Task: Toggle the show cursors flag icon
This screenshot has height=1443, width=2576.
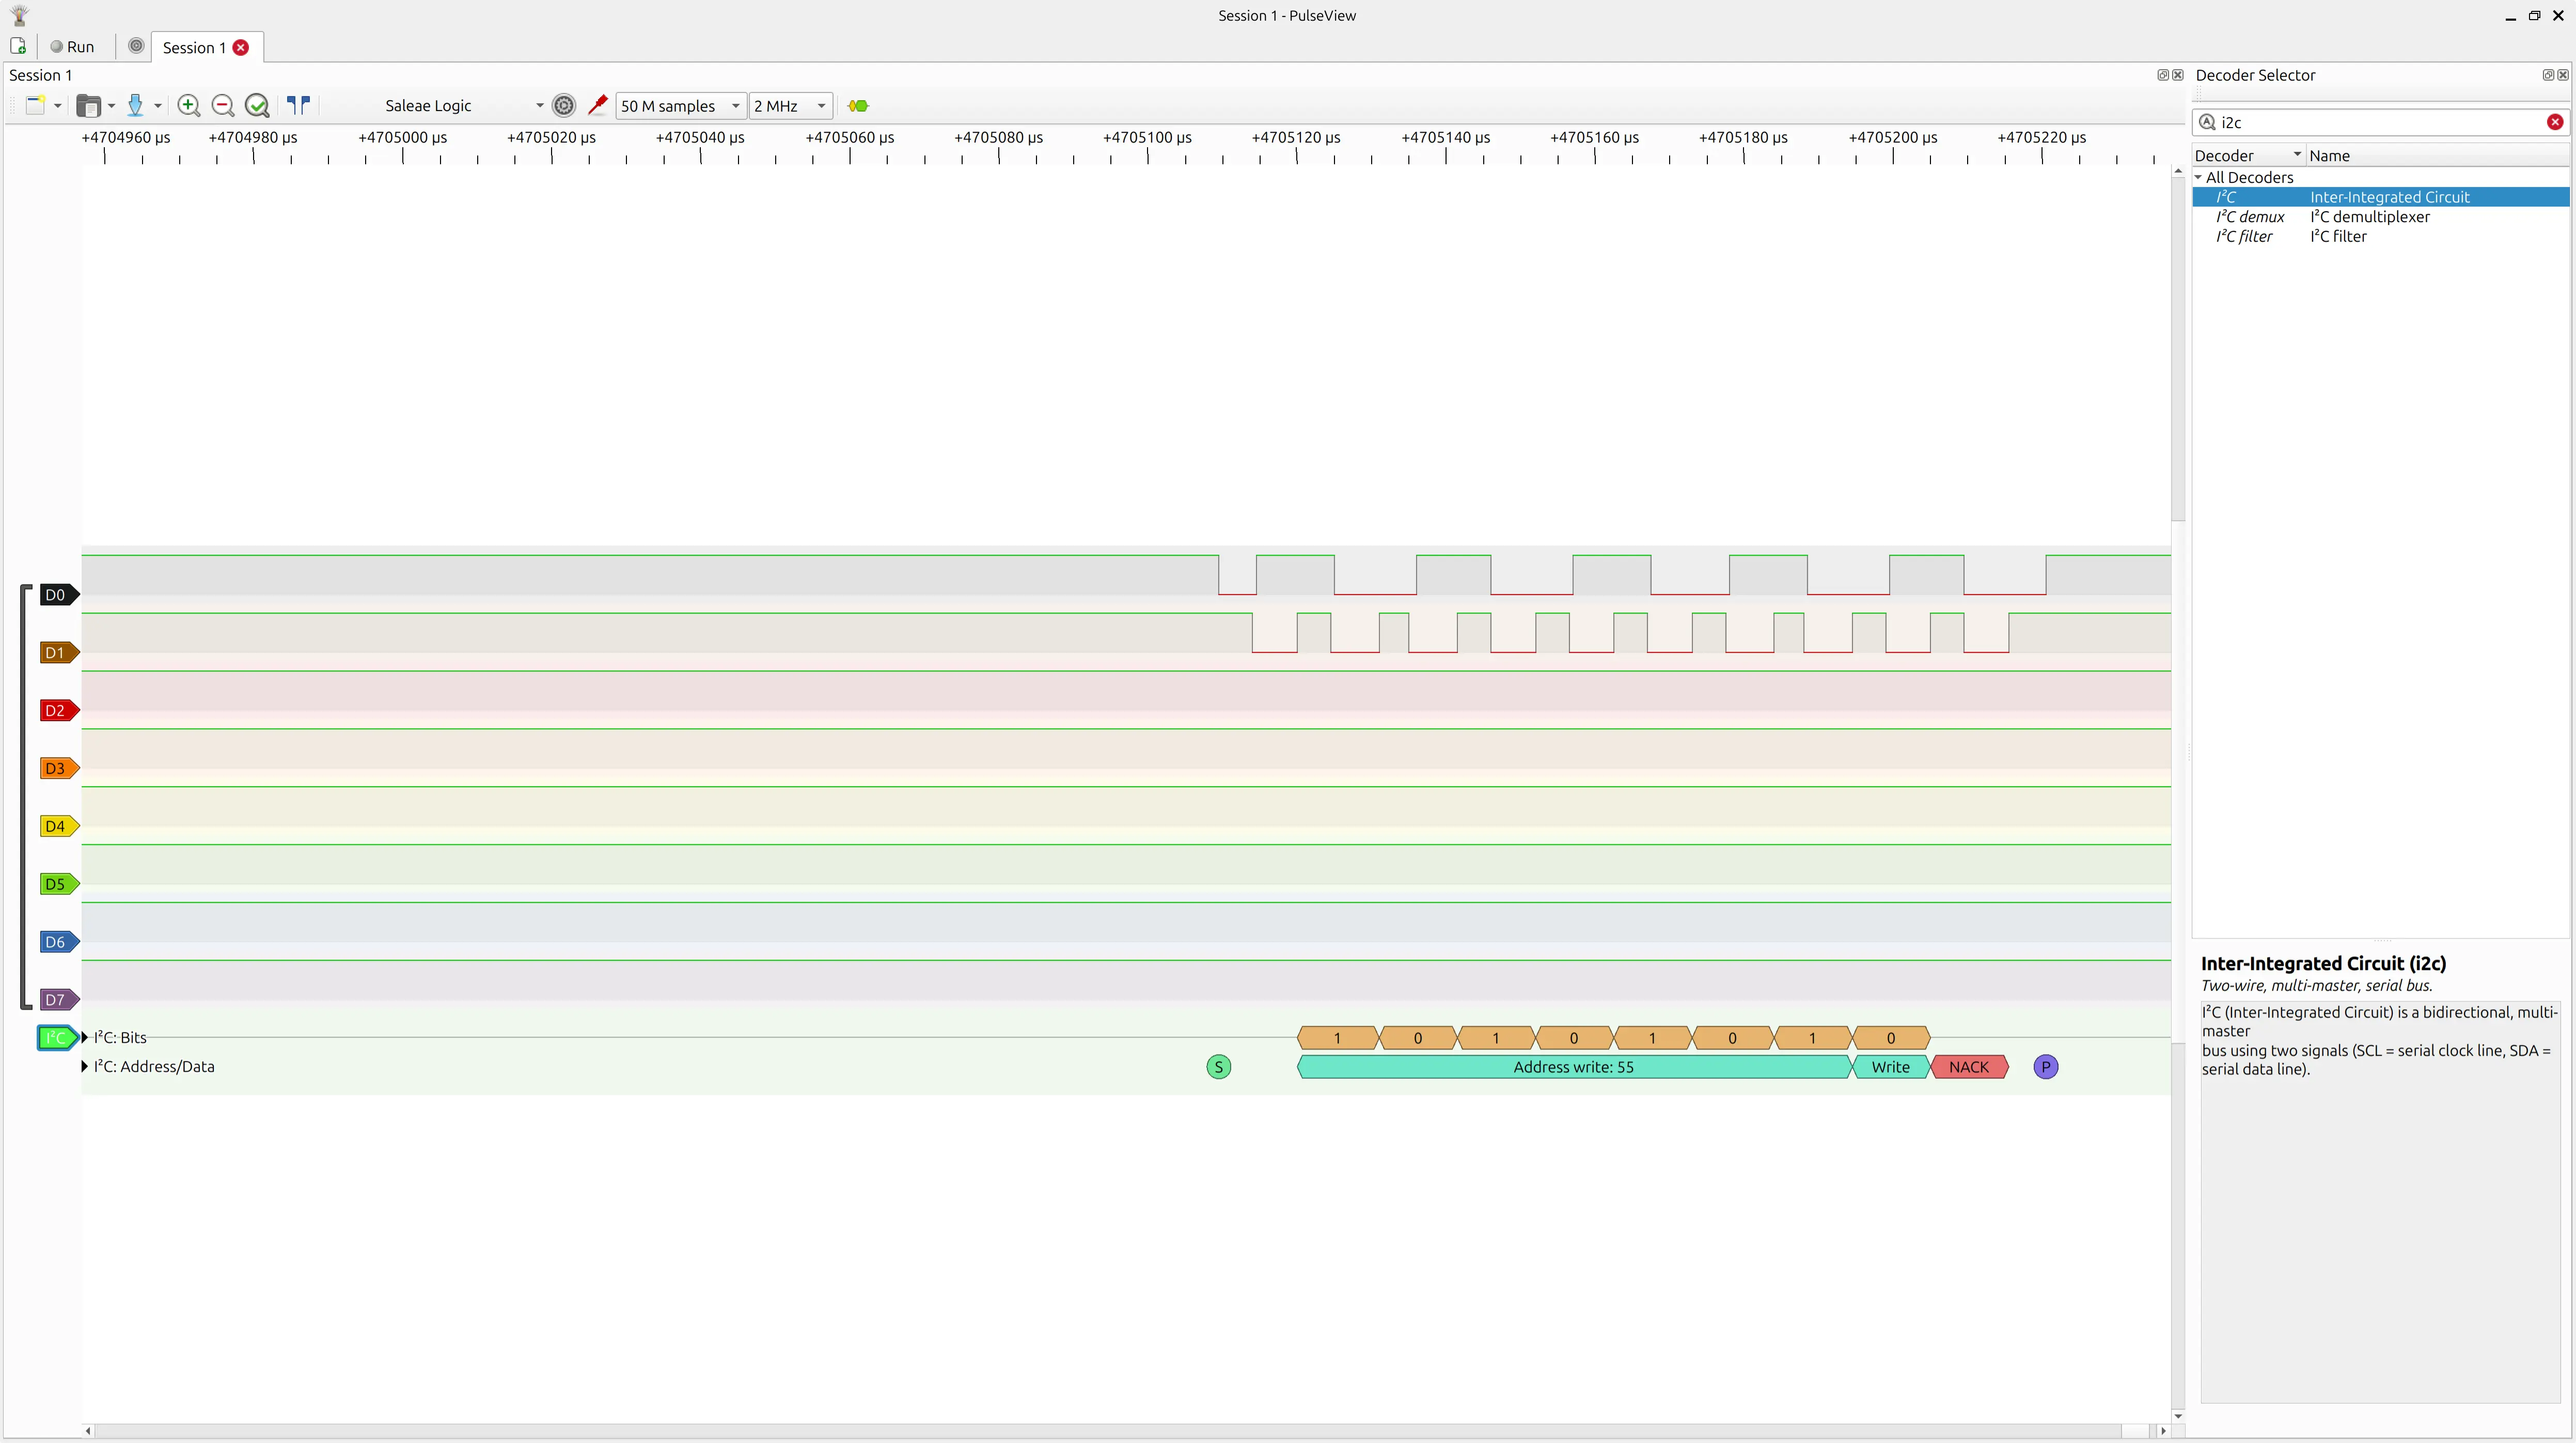Action: click(298, 105)
